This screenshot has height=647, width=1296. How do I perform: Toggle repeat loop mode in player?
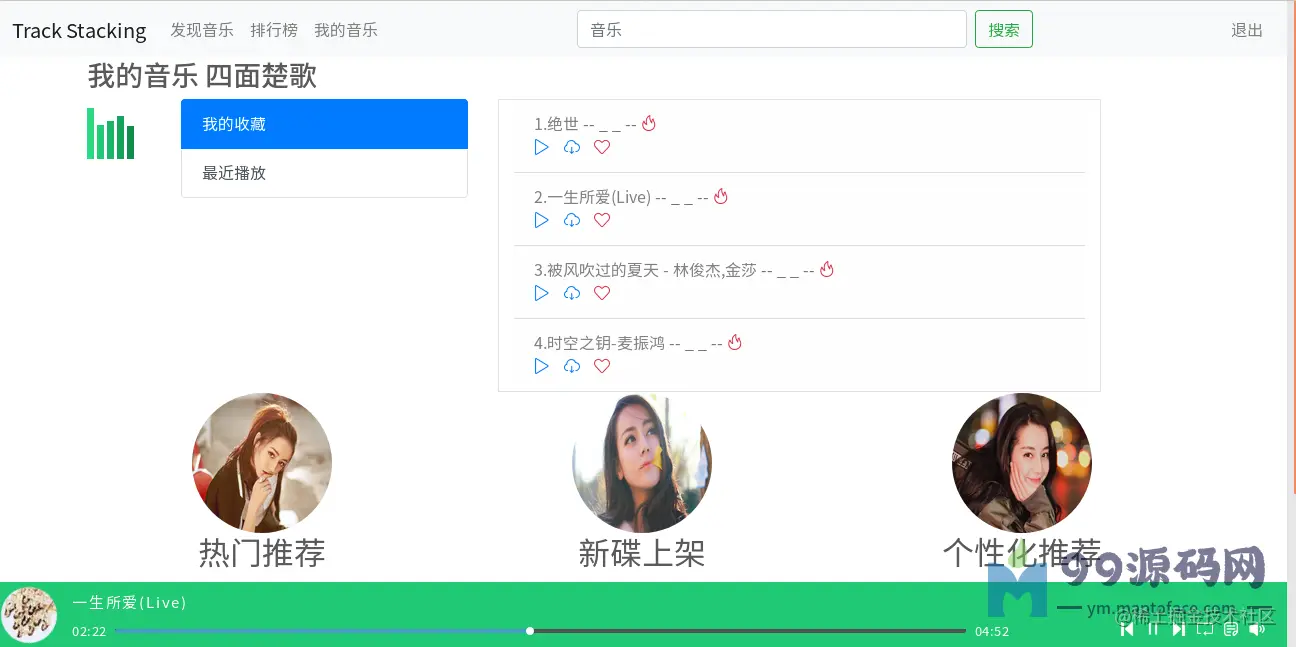pos(1205,629)
